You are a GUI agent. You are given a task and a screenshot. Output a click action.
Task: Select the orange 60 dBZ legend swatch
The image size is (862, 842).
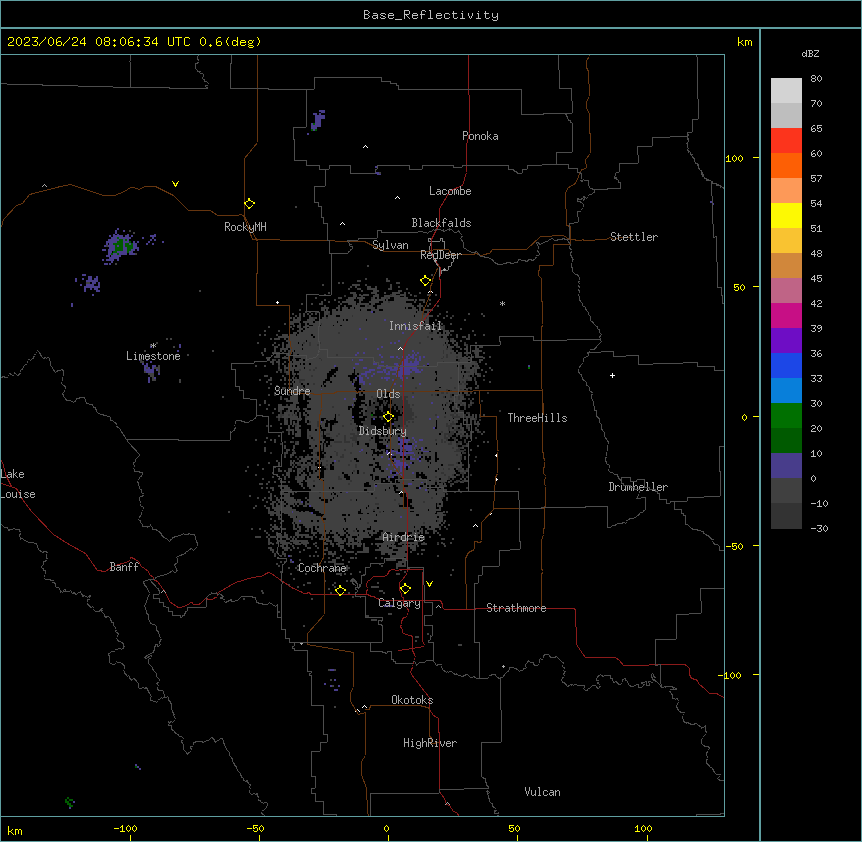(786, 165)
